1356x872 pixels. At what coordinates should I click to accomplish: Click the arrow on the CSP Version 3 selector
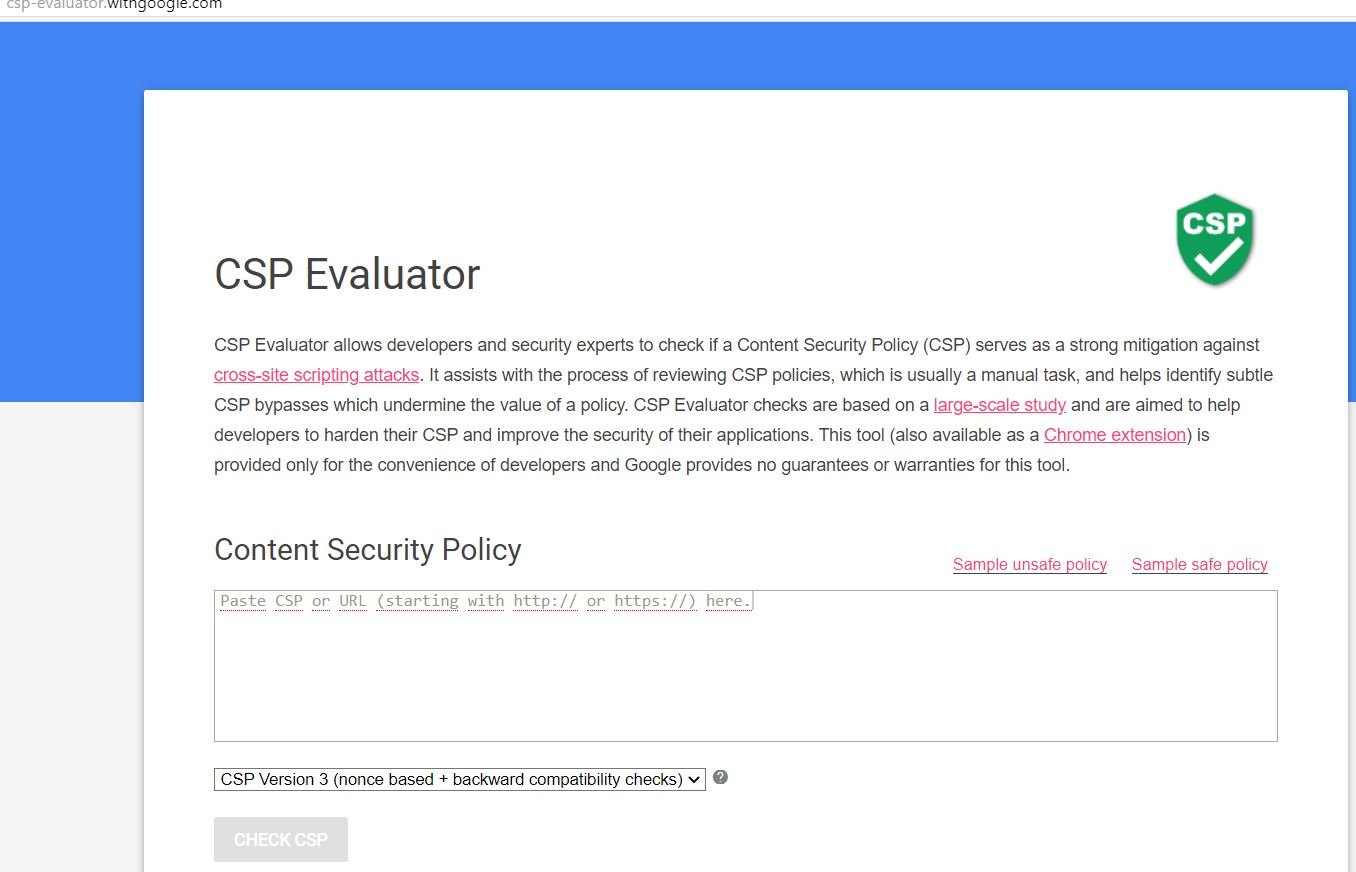click(695, 779)
